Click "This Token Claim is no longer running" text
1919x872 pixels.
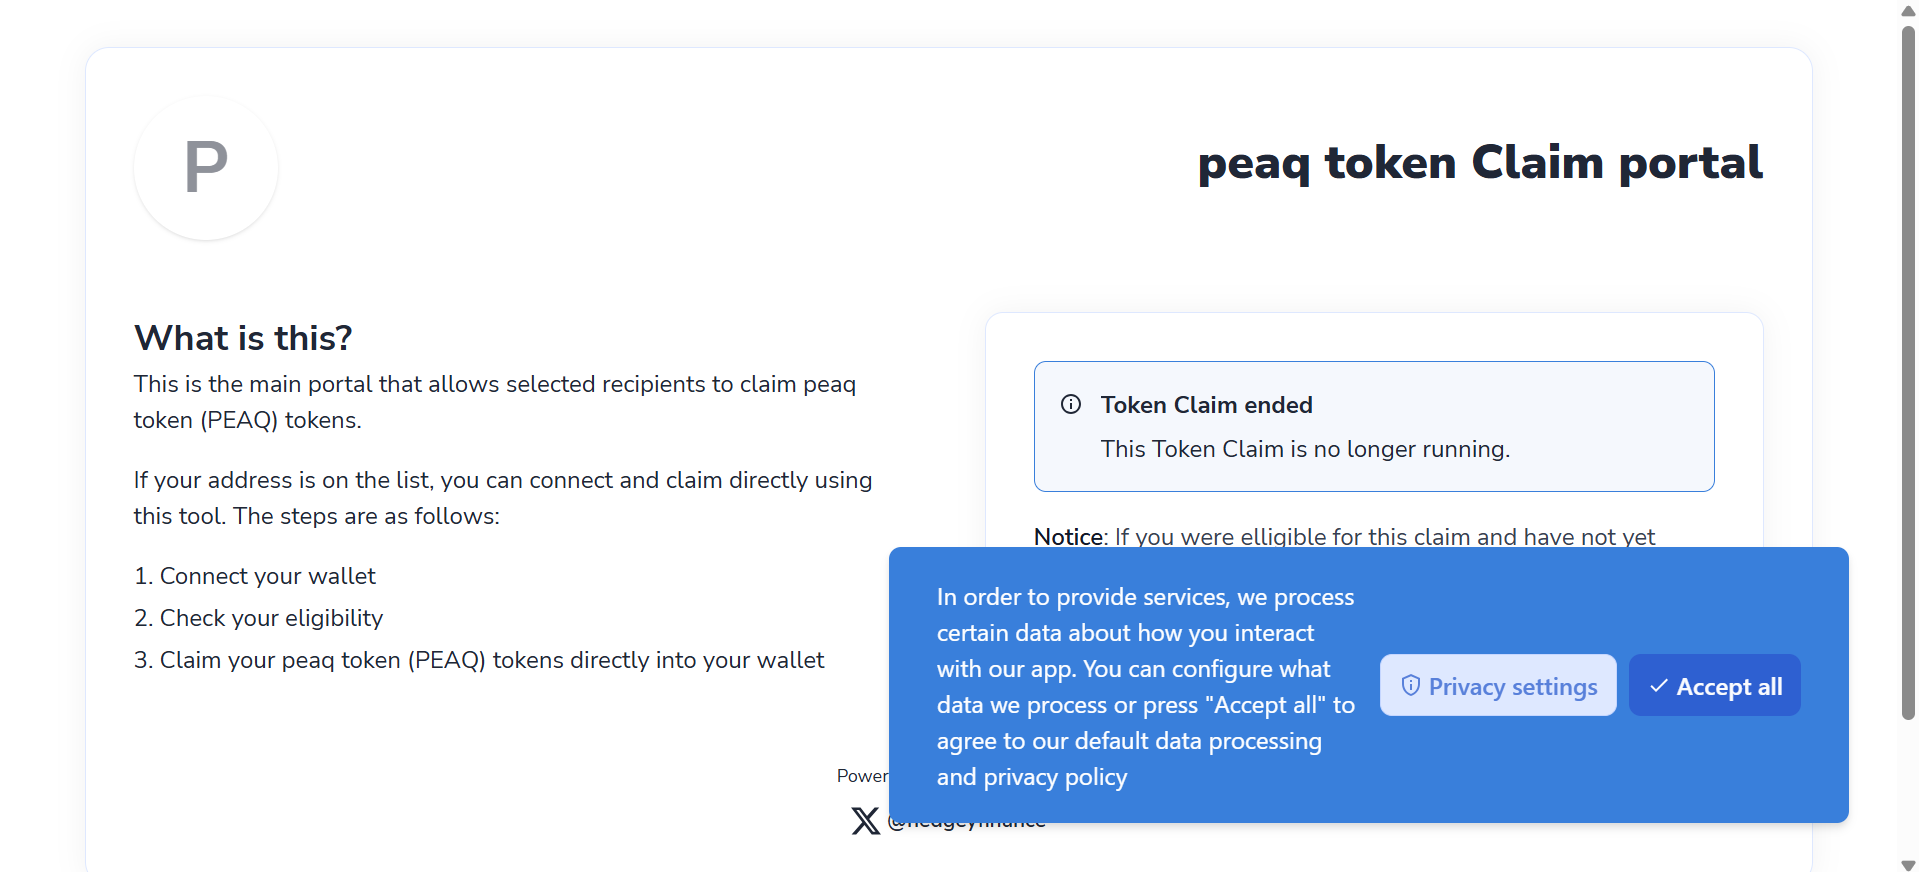[x=1305, y=449]
